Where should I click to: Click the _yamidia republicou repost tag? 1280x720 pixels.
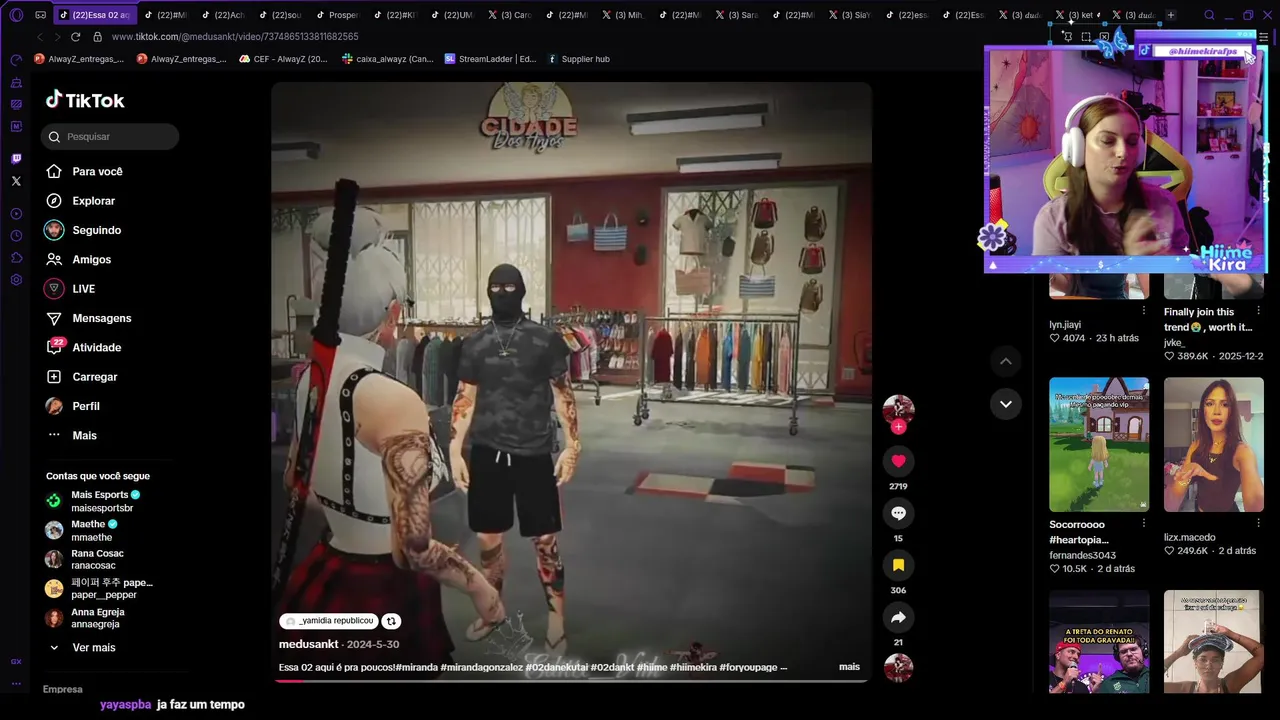tap(329, 621)
